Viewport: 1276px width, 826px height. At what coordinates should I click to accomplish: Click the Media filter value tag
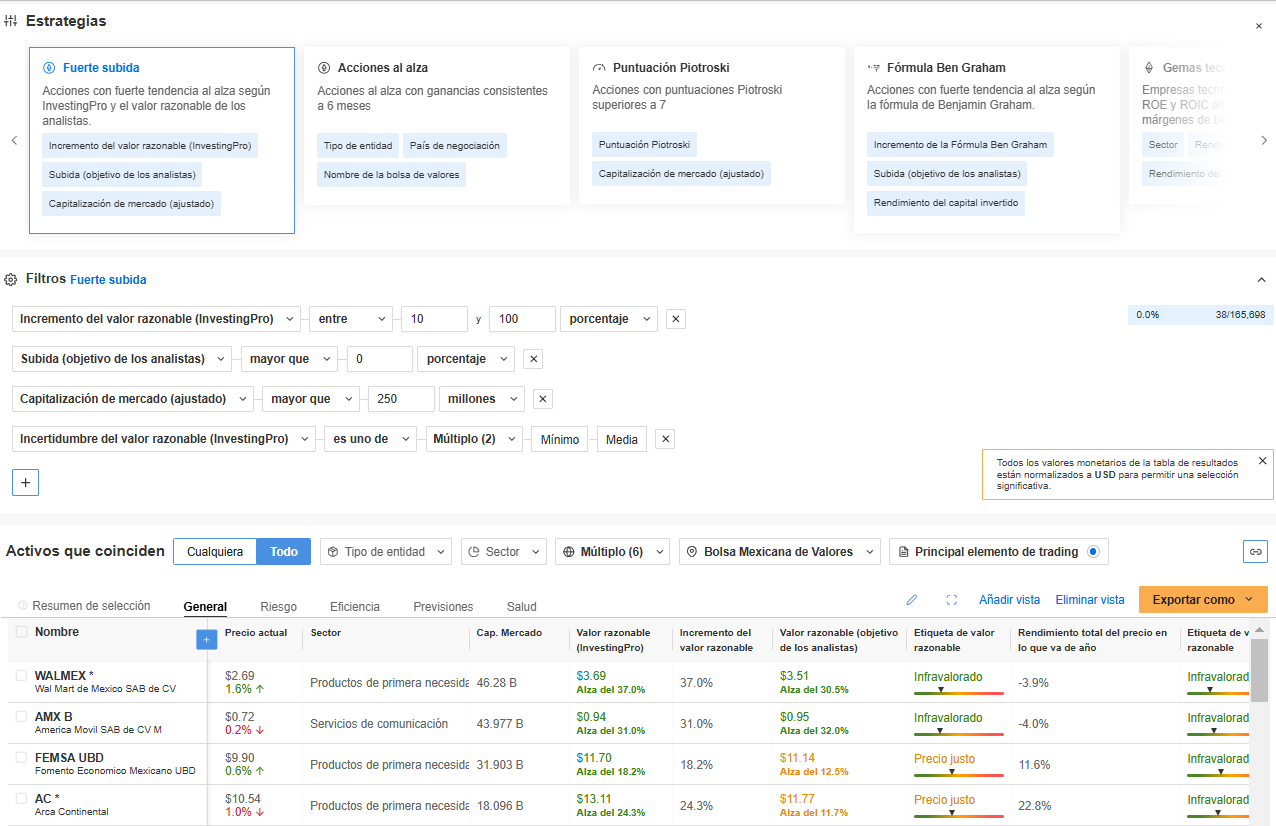tap(622, 439)
